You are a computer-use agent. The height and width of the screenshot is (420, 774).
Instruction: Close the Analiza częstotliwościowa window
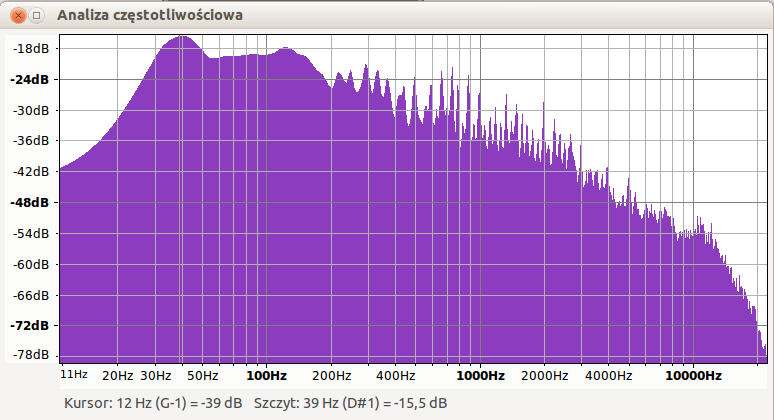18,15
